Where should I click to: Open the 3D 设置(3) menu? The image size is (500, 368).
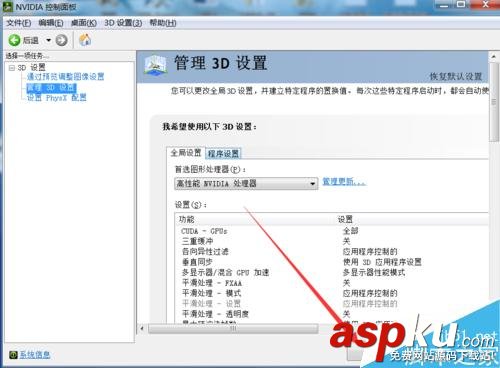coord(123,23)
